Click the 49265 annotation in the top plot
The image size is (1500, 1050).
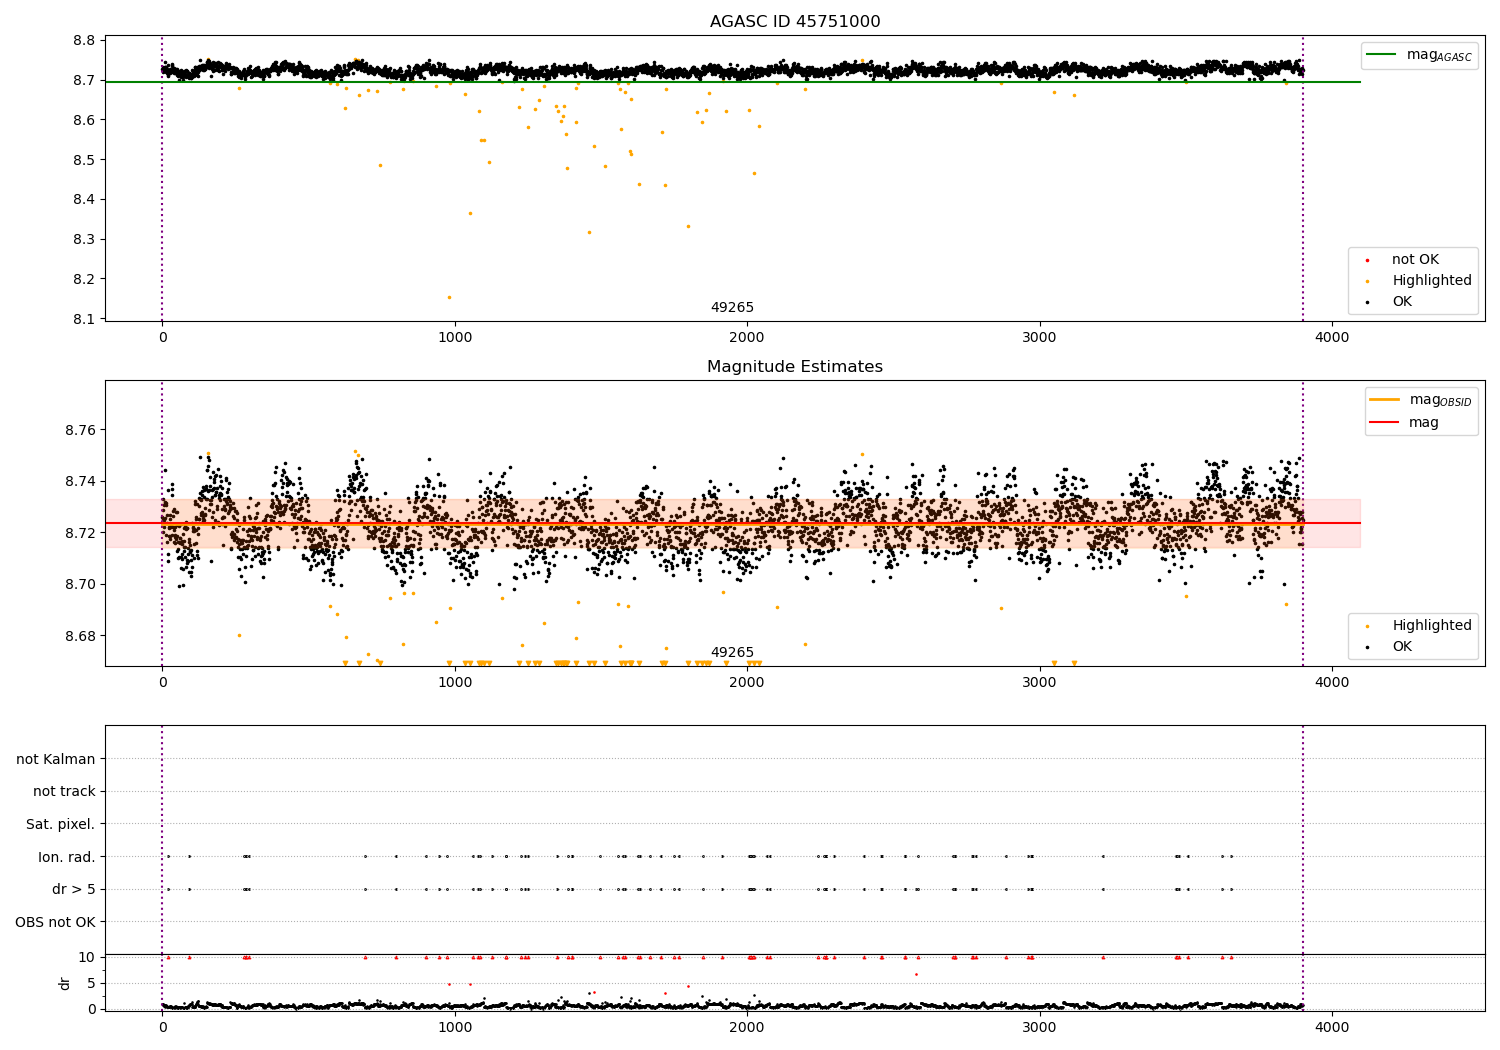[732, 308]
